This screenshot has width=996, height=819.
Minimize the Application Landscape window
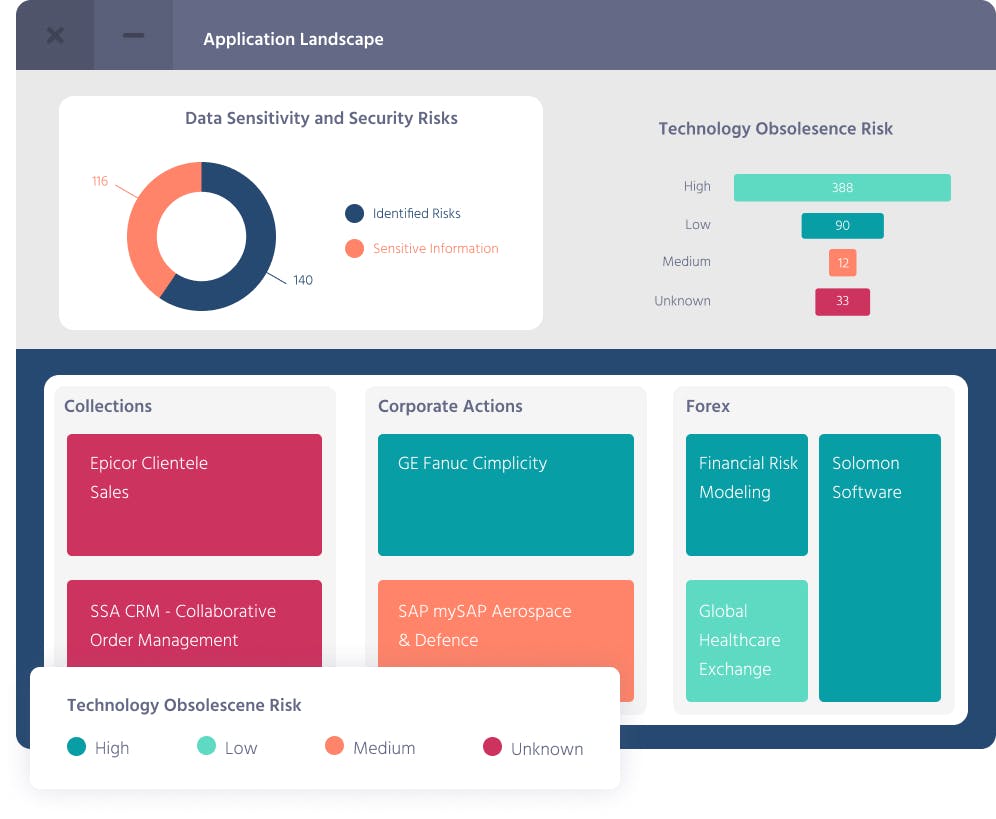[x=133, y=36]
